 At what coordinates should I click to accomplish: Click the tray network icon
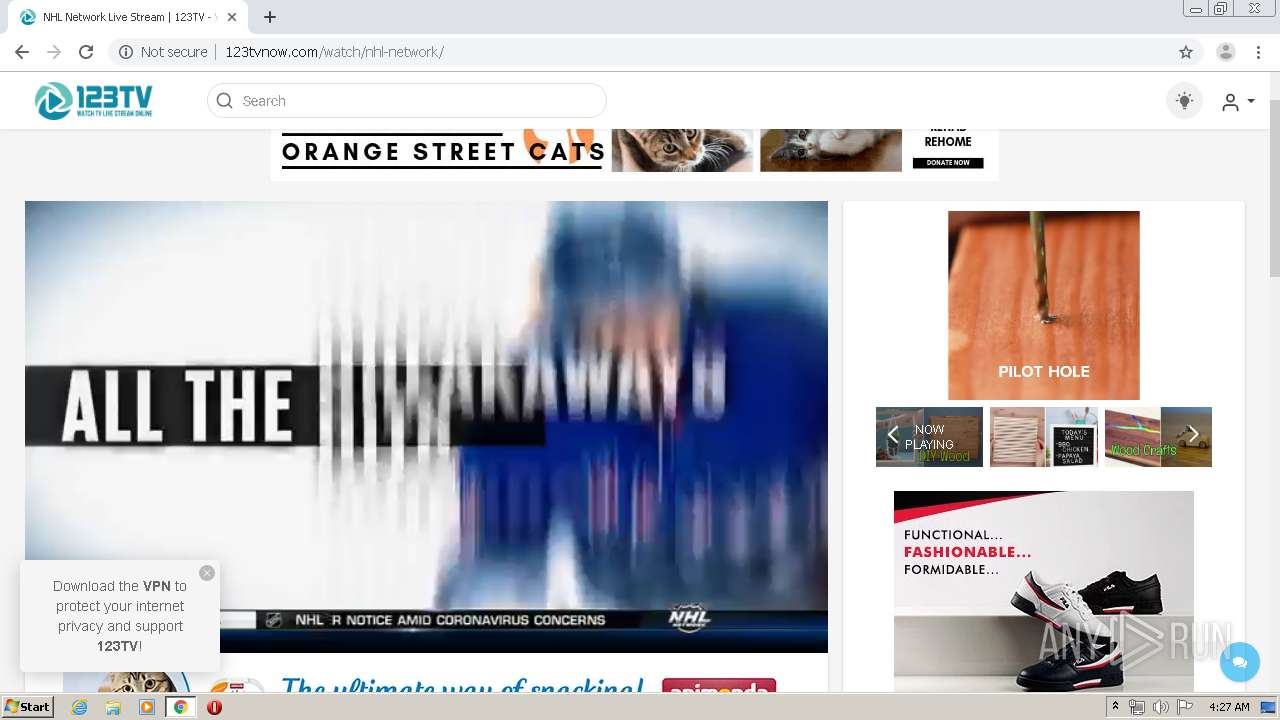coord(1137,707)
